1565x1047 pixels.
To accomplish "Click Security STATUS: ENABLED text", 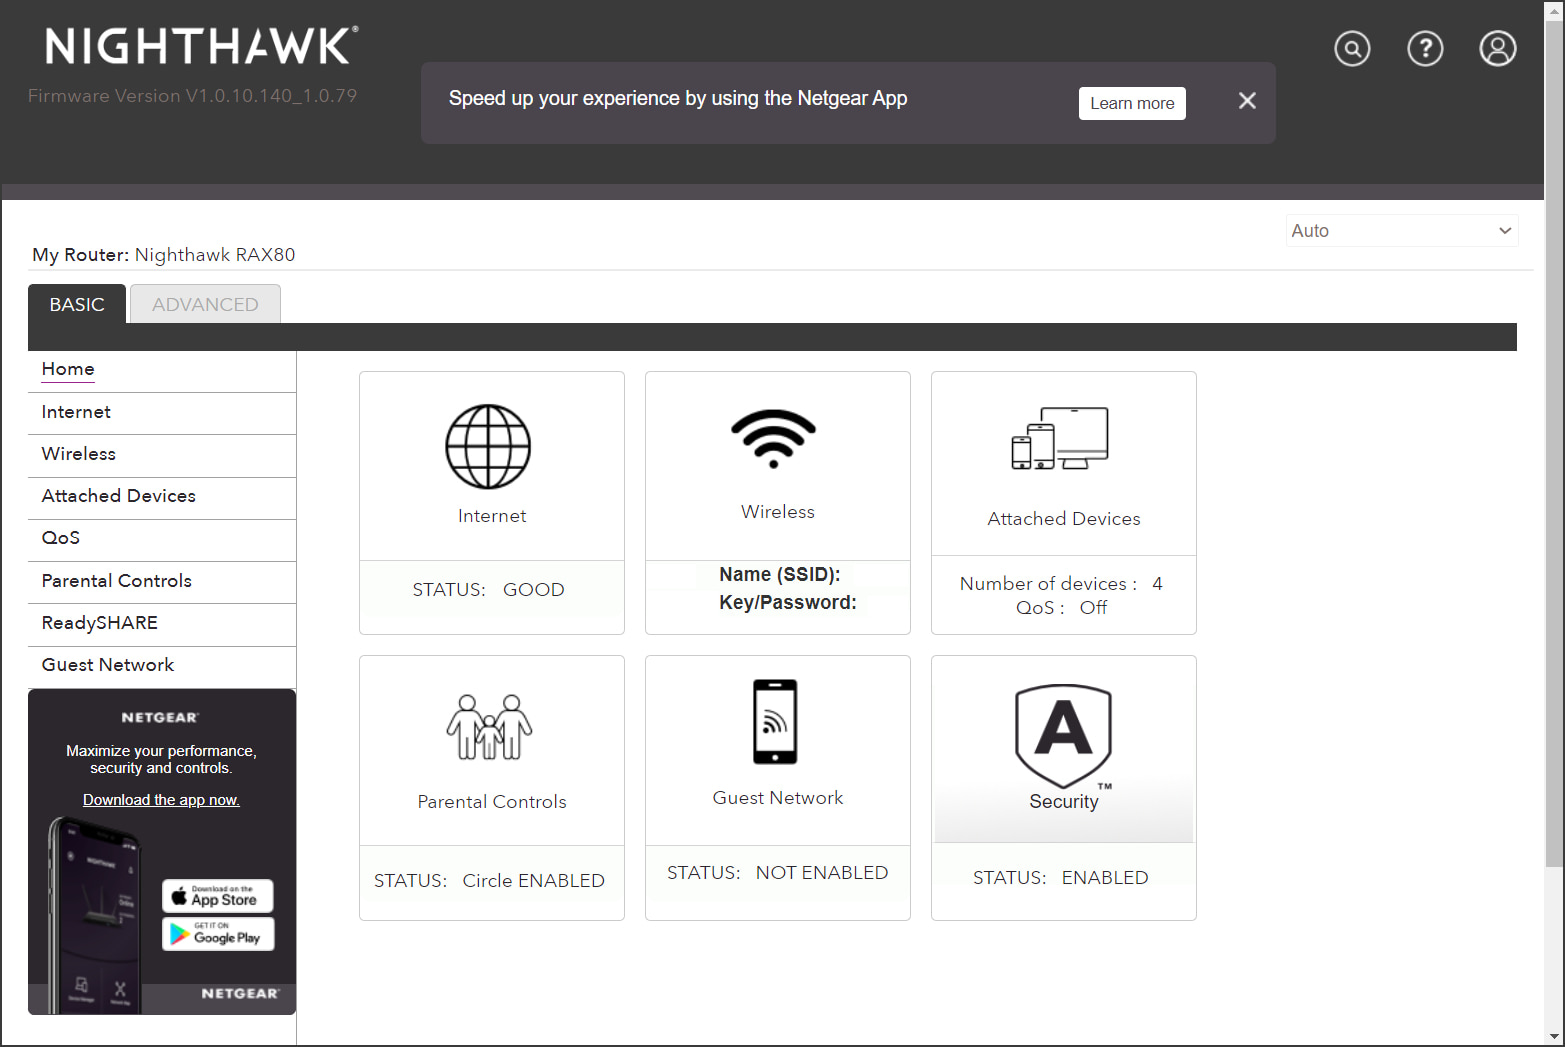I will tap(1060, 878).
